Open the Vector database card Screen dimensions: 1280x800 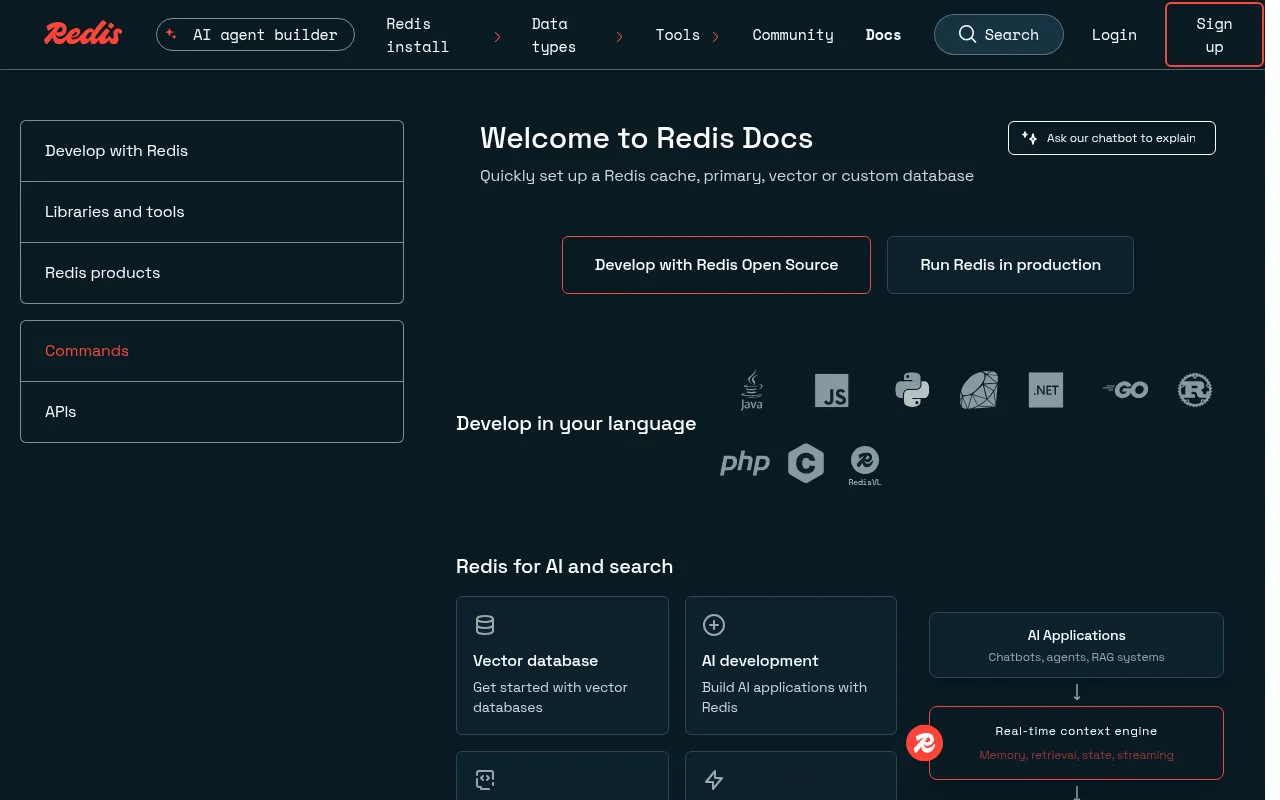[562, 666]
